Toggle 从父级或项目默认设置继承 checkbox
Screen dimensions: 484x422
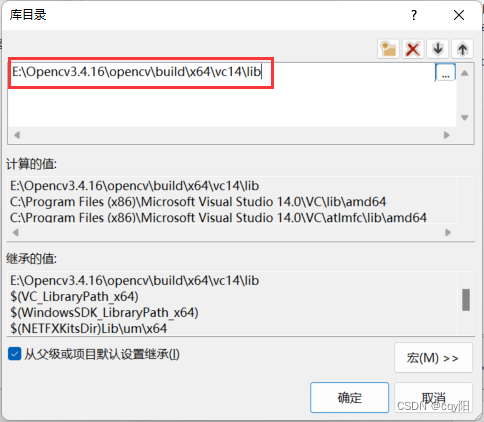[15, 354]
